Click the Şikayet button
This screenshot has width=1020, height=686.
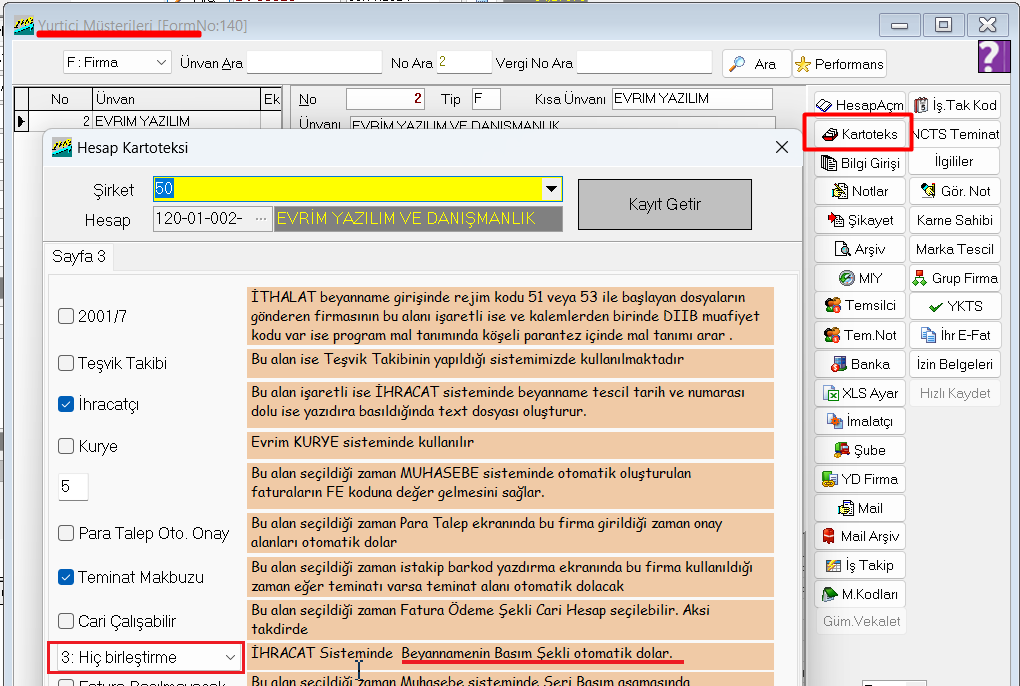coord(858,220)
